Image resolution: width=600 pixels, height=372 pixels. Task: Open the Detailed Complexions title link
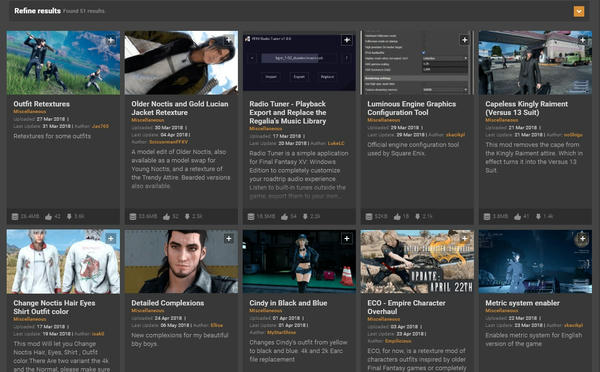coord(168,303)
